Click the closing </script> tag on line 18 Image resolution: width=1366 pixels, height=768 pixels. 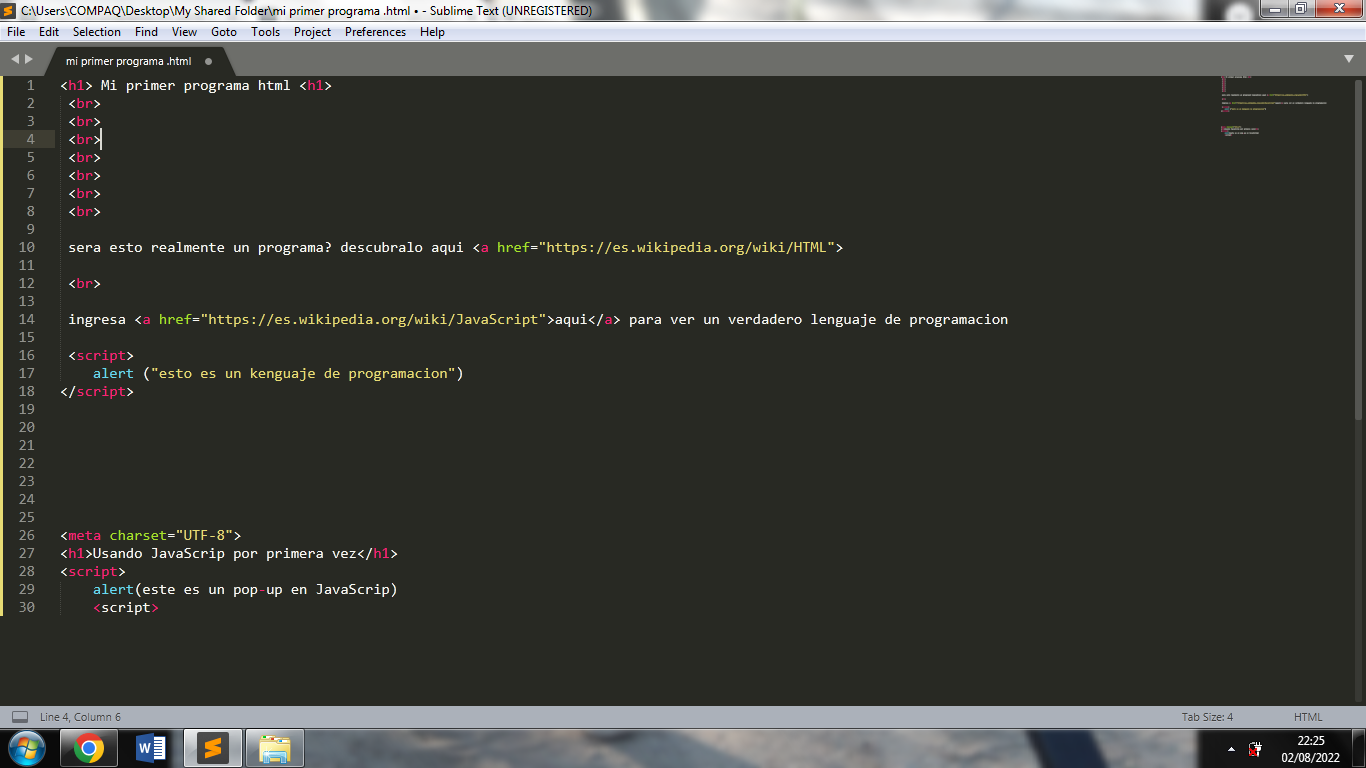[97, 391]
